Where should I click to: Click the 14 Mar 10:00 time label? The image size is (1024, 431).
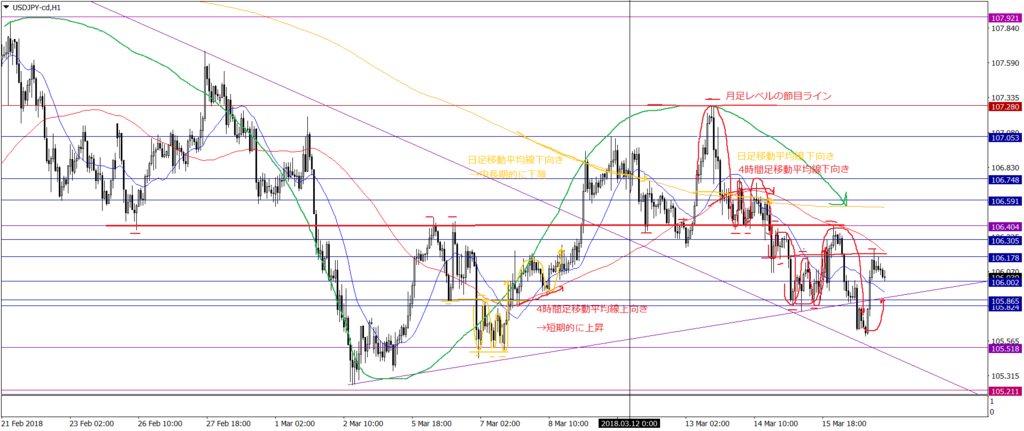(777, 423)
